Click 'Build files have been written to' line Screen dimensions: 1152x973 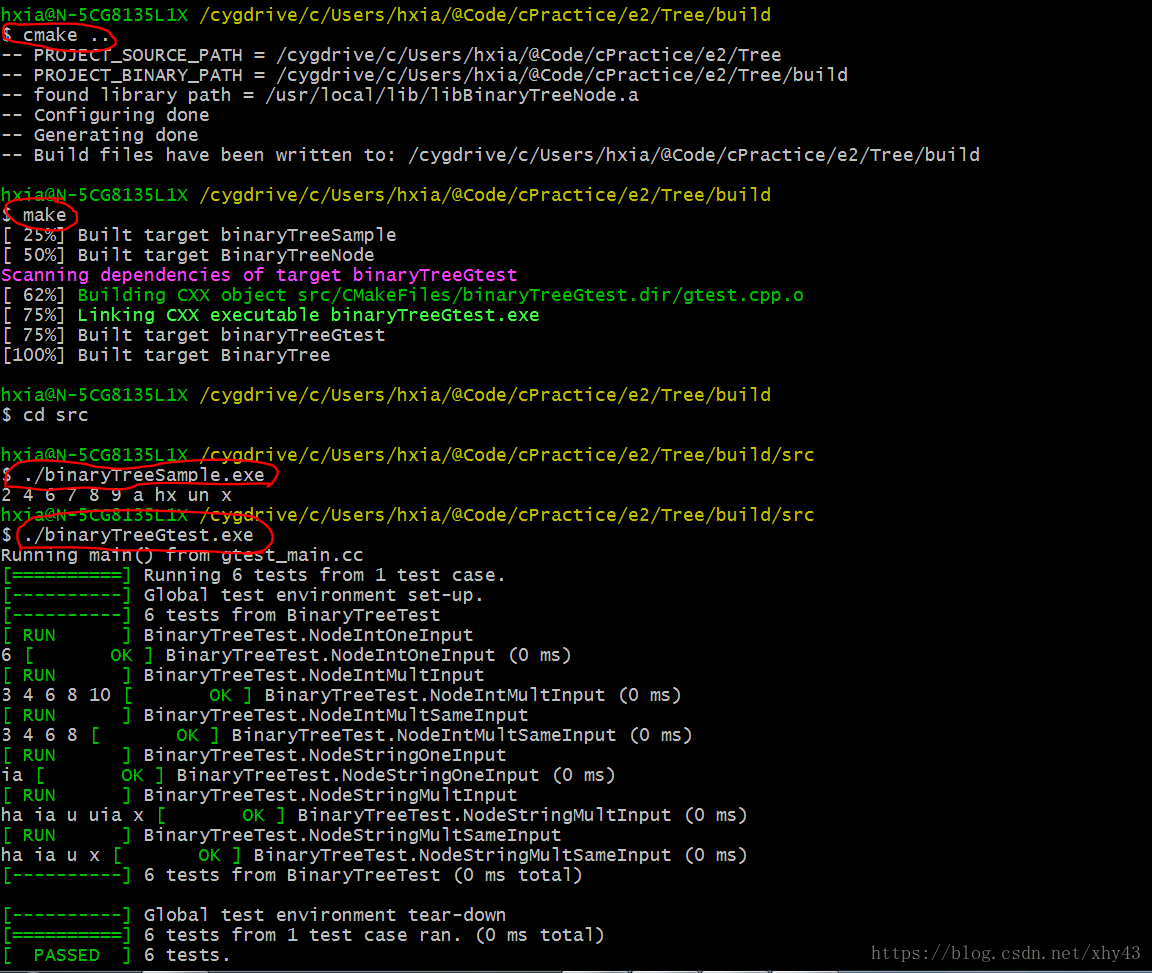[x=490, y=155]
